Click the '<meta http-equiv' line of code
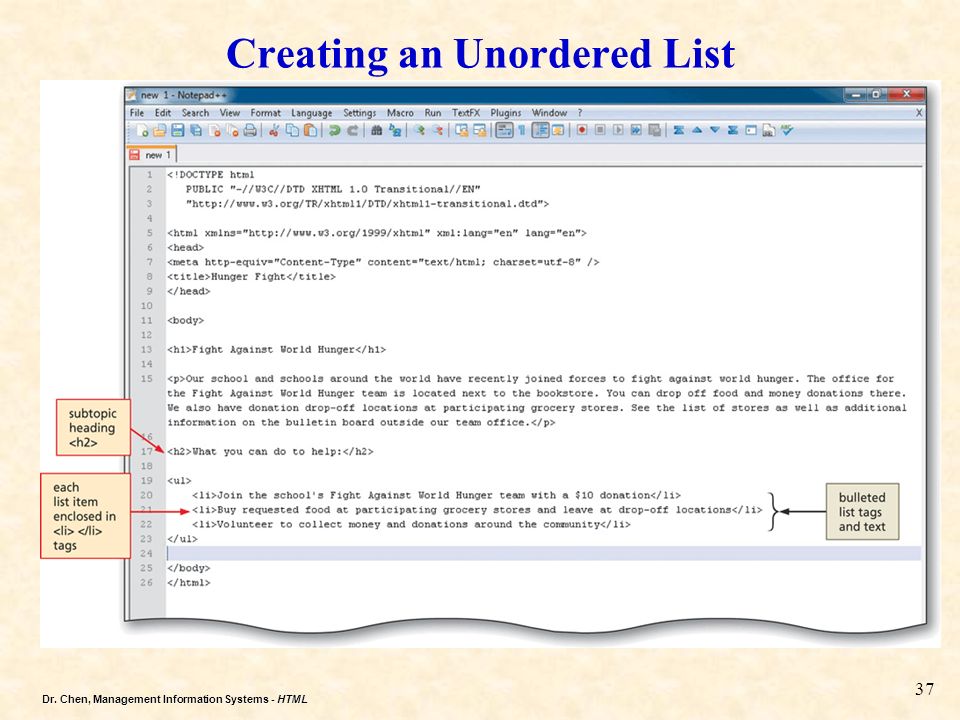 click(x=383, y=262)
